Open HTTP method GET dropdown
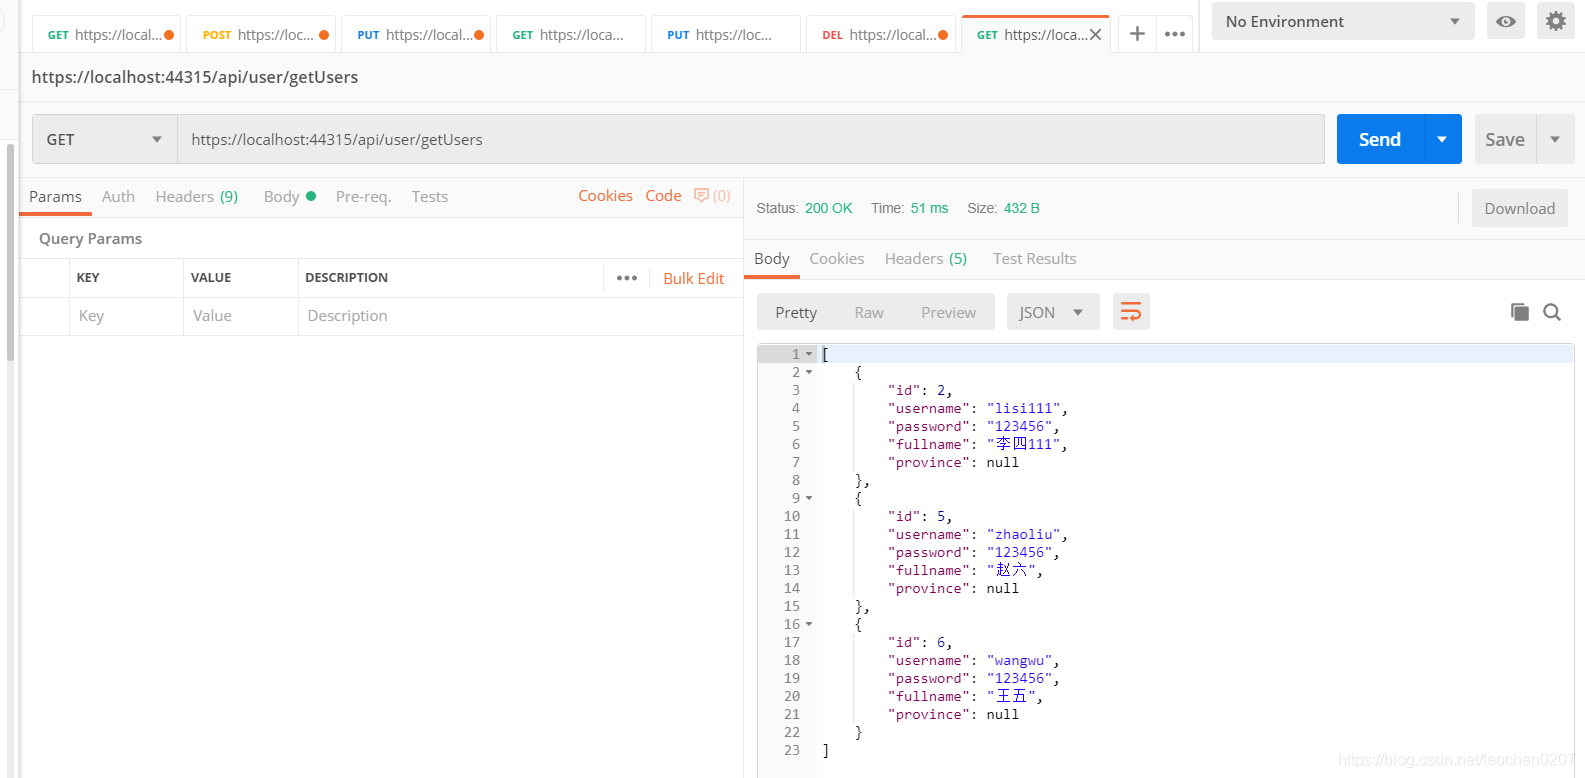This screenshot has width=1585, height=778. (x=105, y=139)
